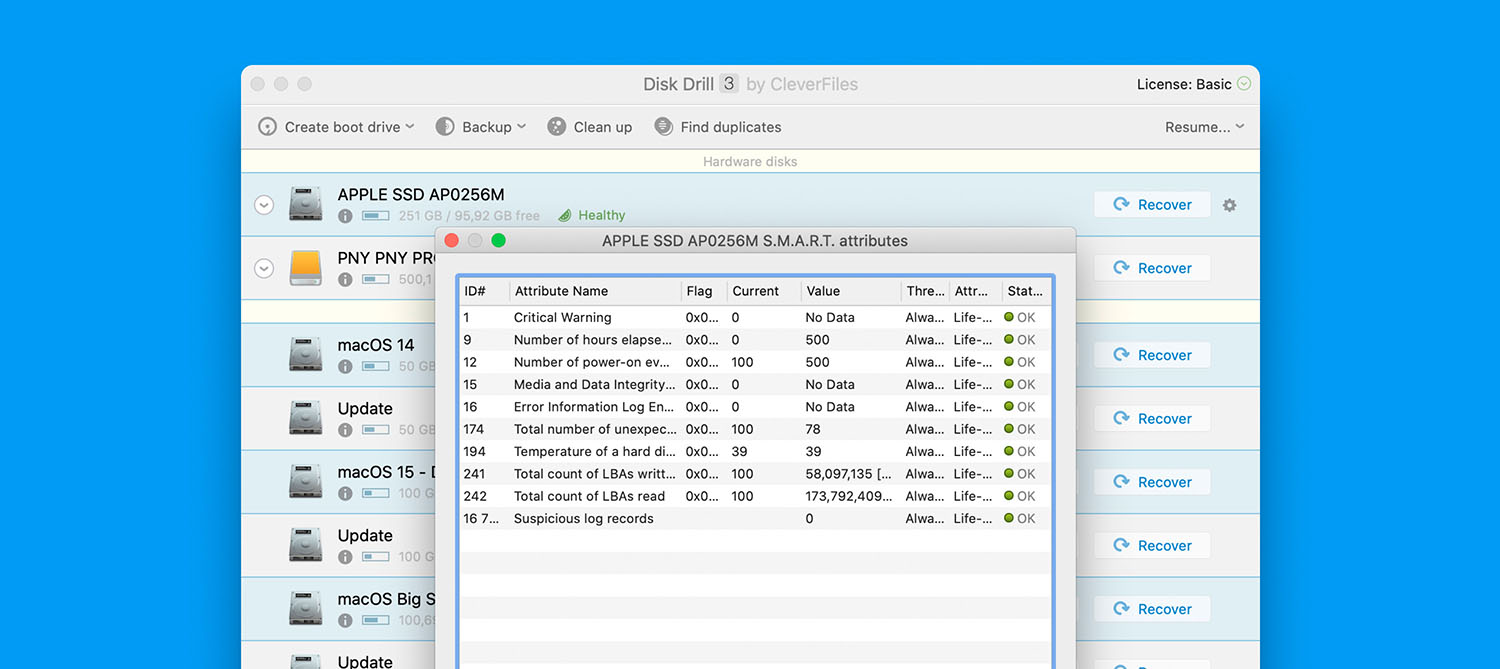The height and width of the screenshot is (669, 1500).
Task: Select Total count of LBAs written row
Action: [x=755, y=474]
